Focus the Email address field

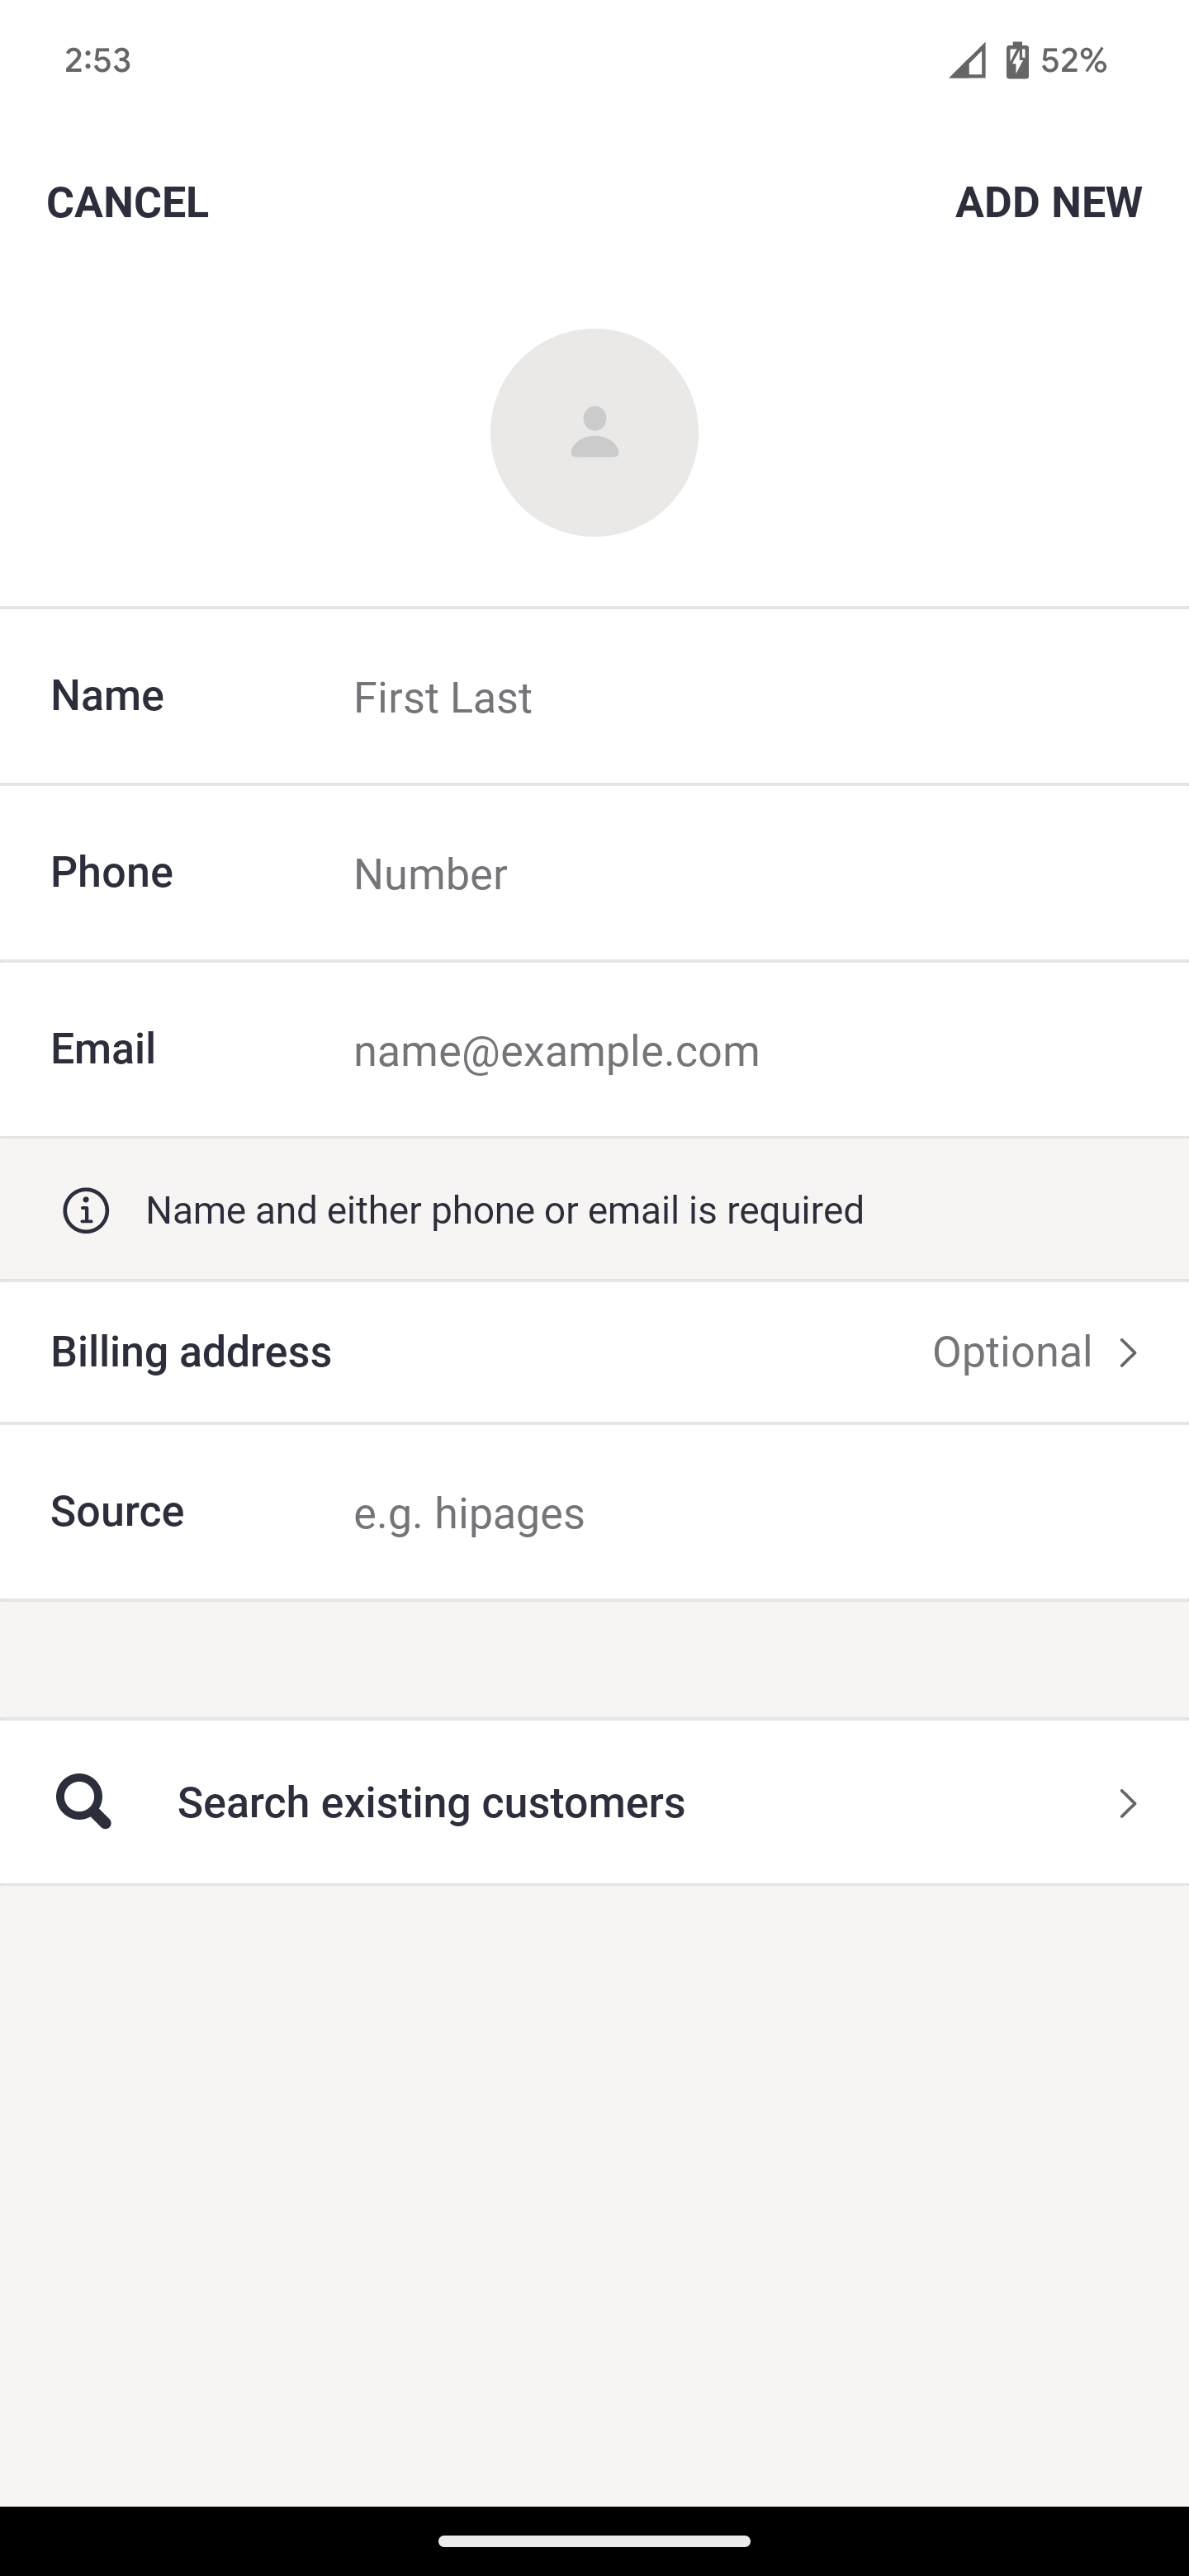(740, 1050)
